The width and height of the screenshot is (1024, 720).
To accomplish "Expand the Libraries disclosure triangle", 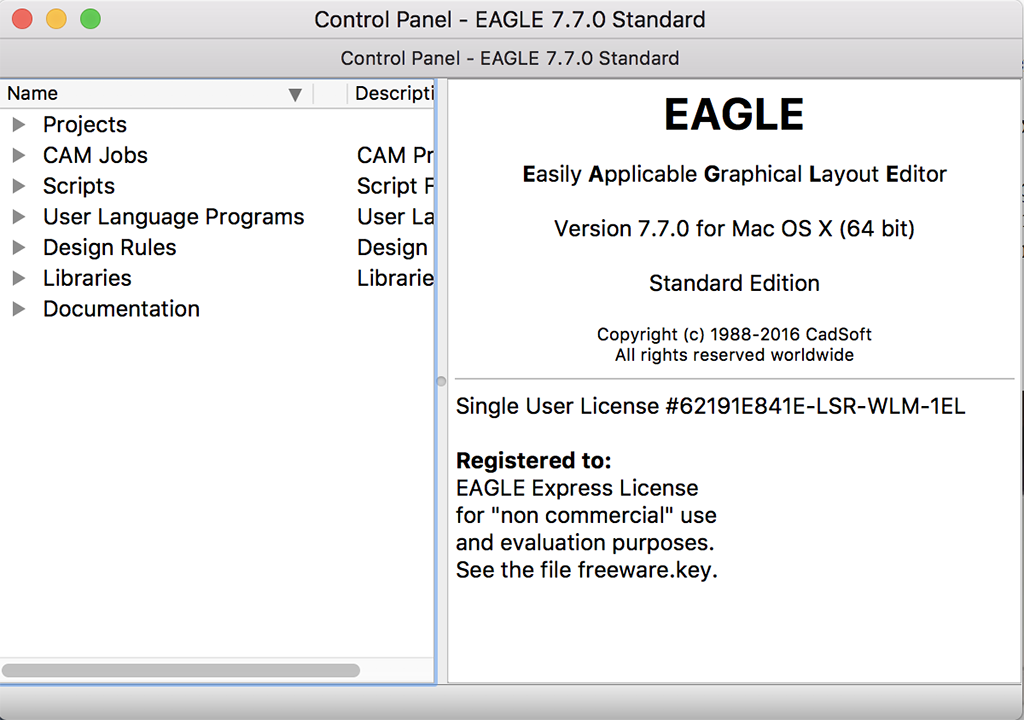I will tap(19, 278).
